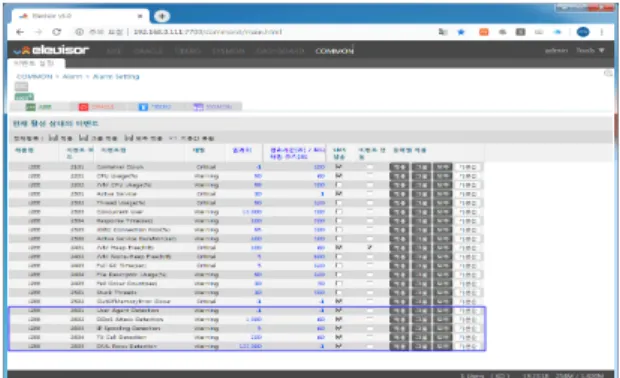This screenshot has height=378, width=620.
Task: Click threshold value in CPU Usage(%) row
Action: click(258, 176)
